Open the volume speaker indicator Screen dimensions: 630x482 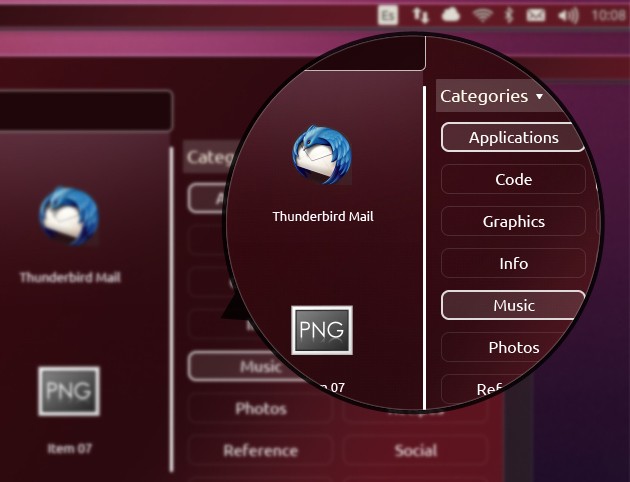[x=568, y=16]
